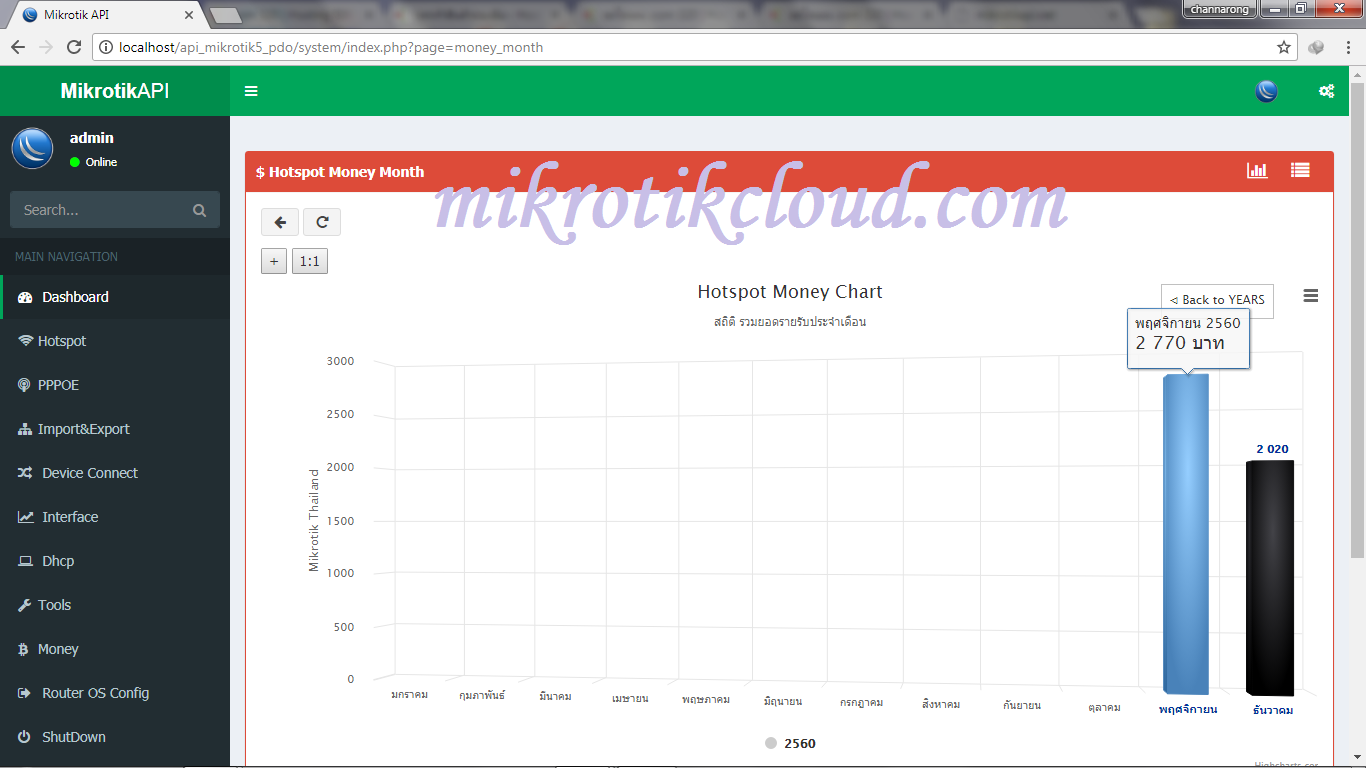The height and width of the screenshot is (768, 1366).
Task: Select the Mikrotik API browser tab
Action: click(x=107, y=14)
